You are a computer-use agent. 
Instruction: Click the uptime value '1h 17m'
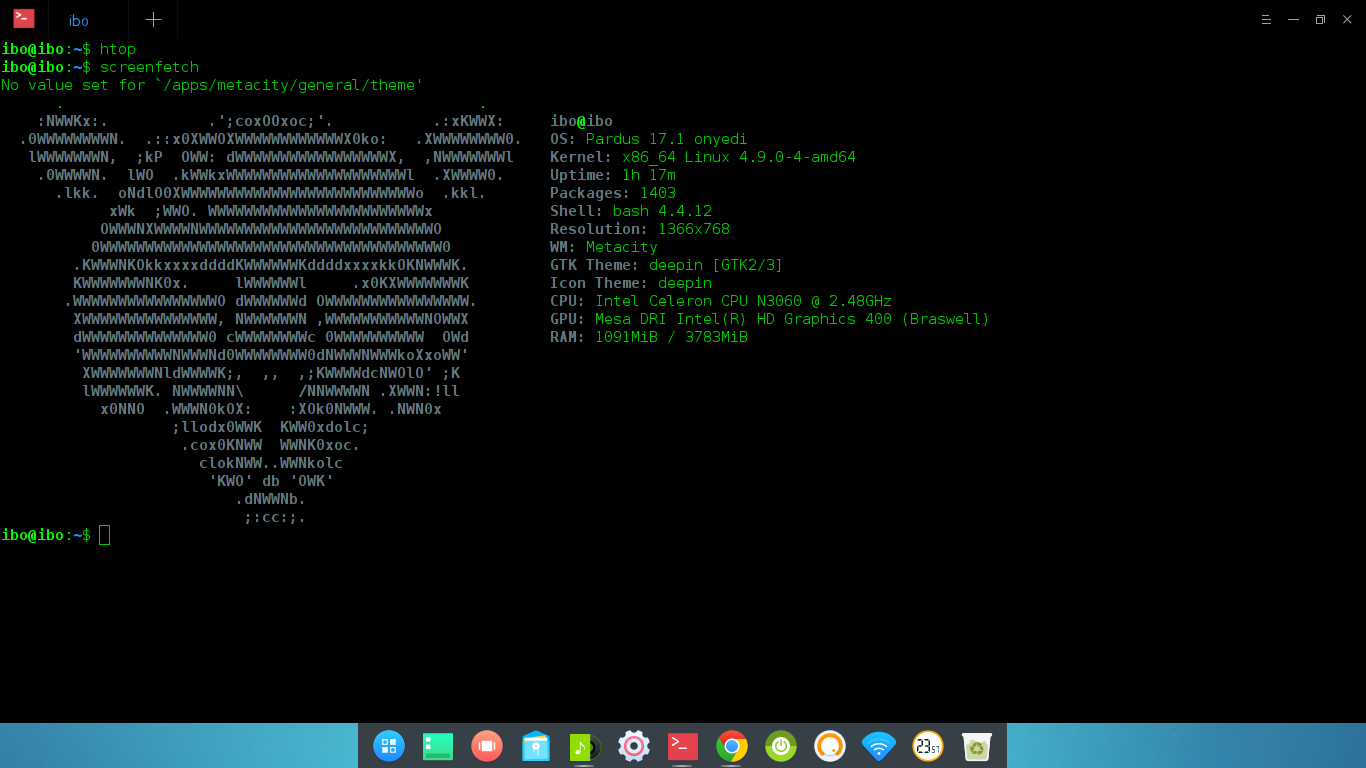(x=649, y=175)
